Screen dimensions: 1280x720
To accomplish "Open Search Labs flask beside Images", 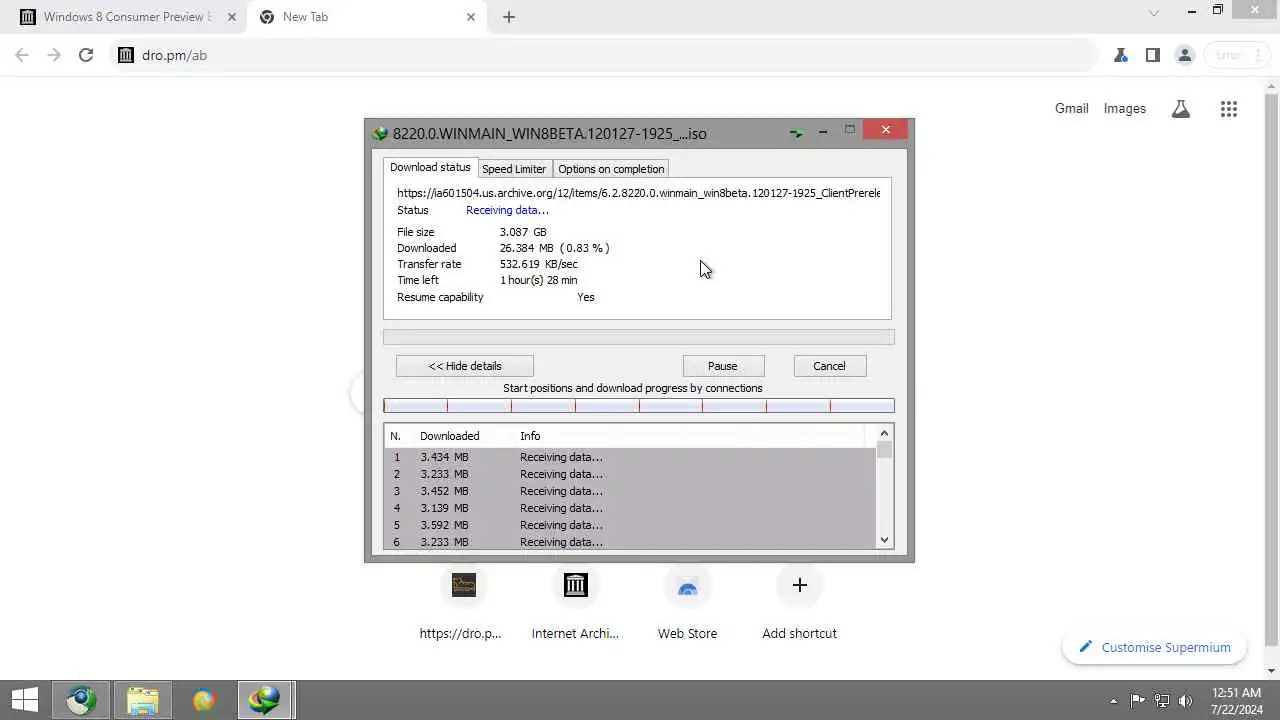I will [1181, 109].
